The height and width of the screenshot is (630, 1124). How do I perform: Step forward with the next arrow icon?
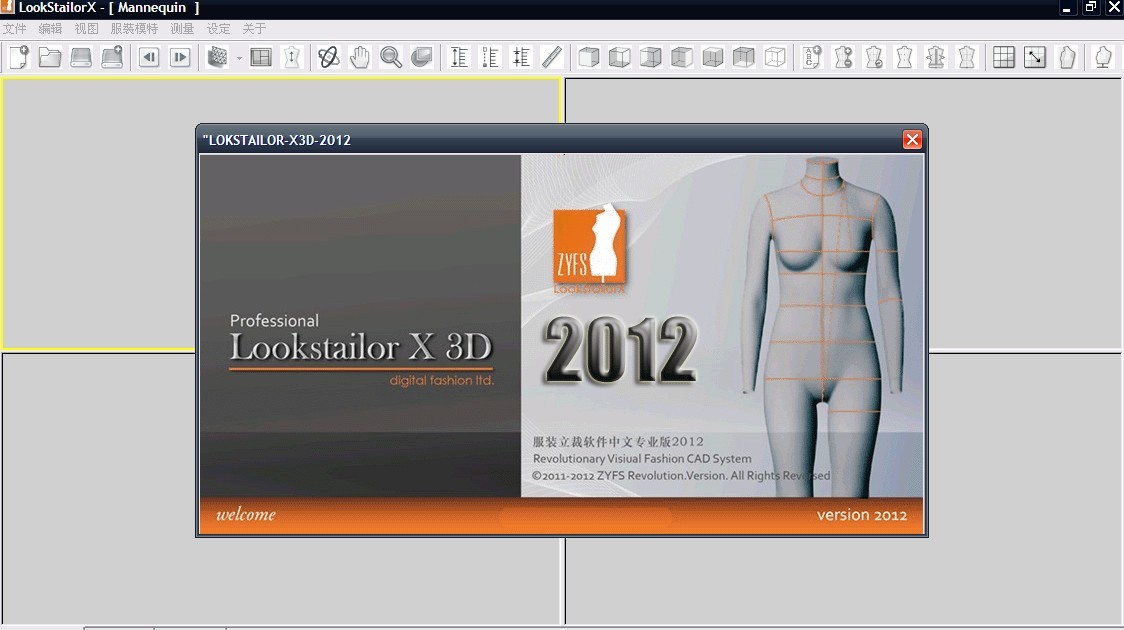[180, 57]
